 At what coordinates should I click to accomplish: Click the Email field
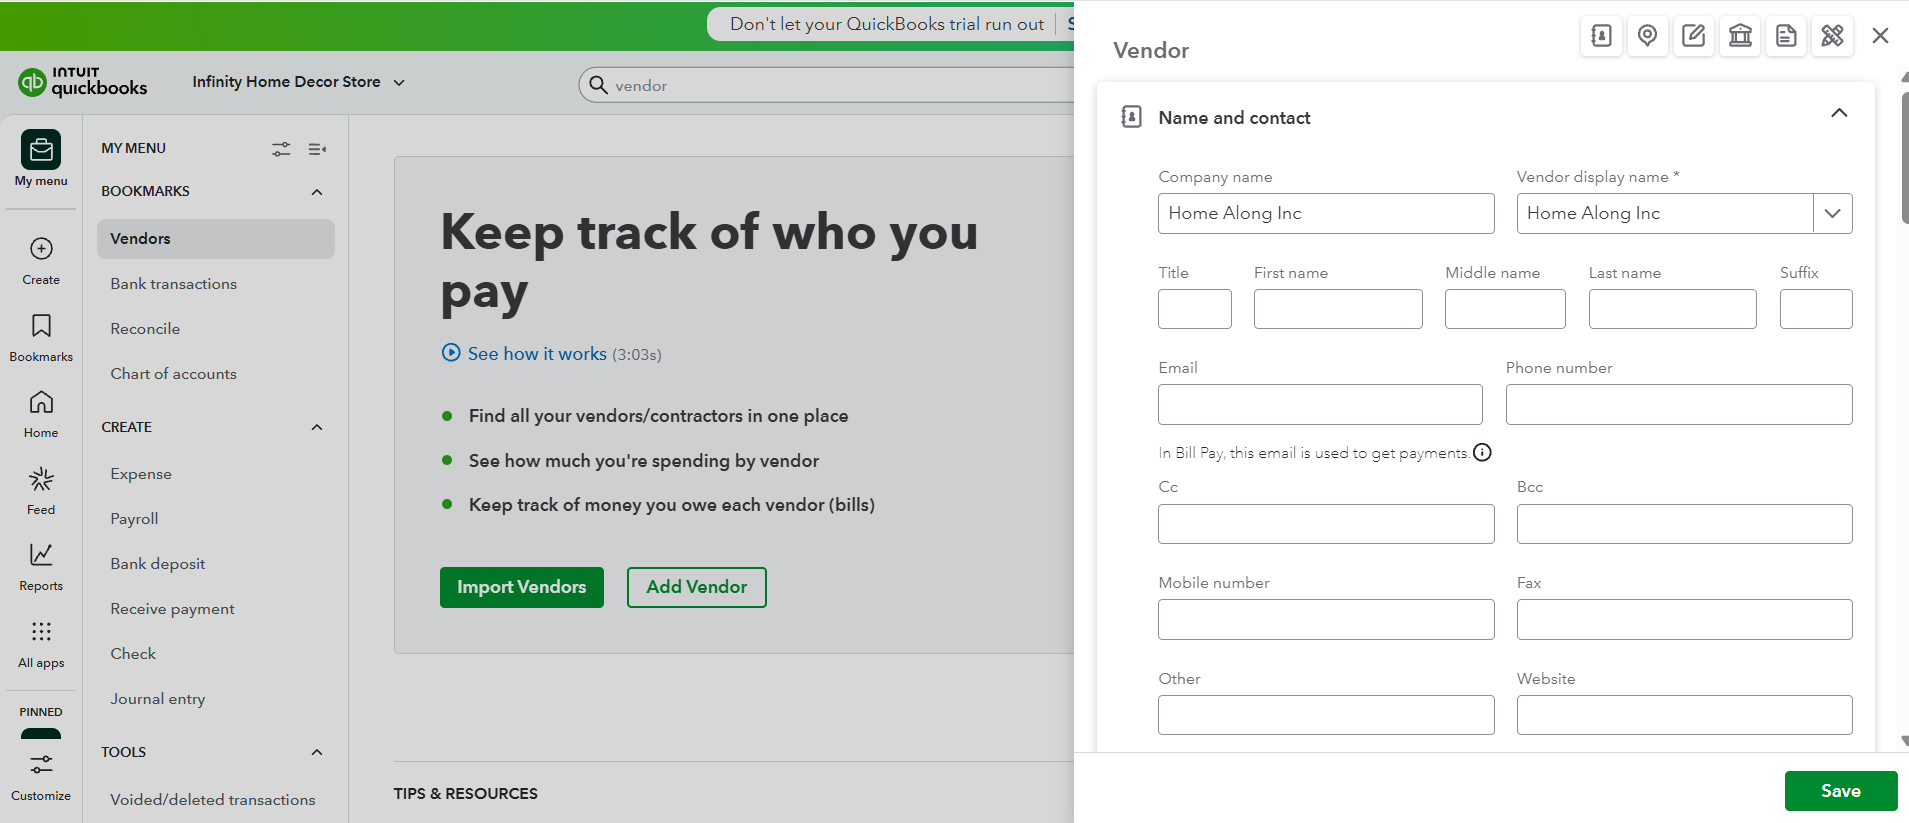[x=1320, y=404]
